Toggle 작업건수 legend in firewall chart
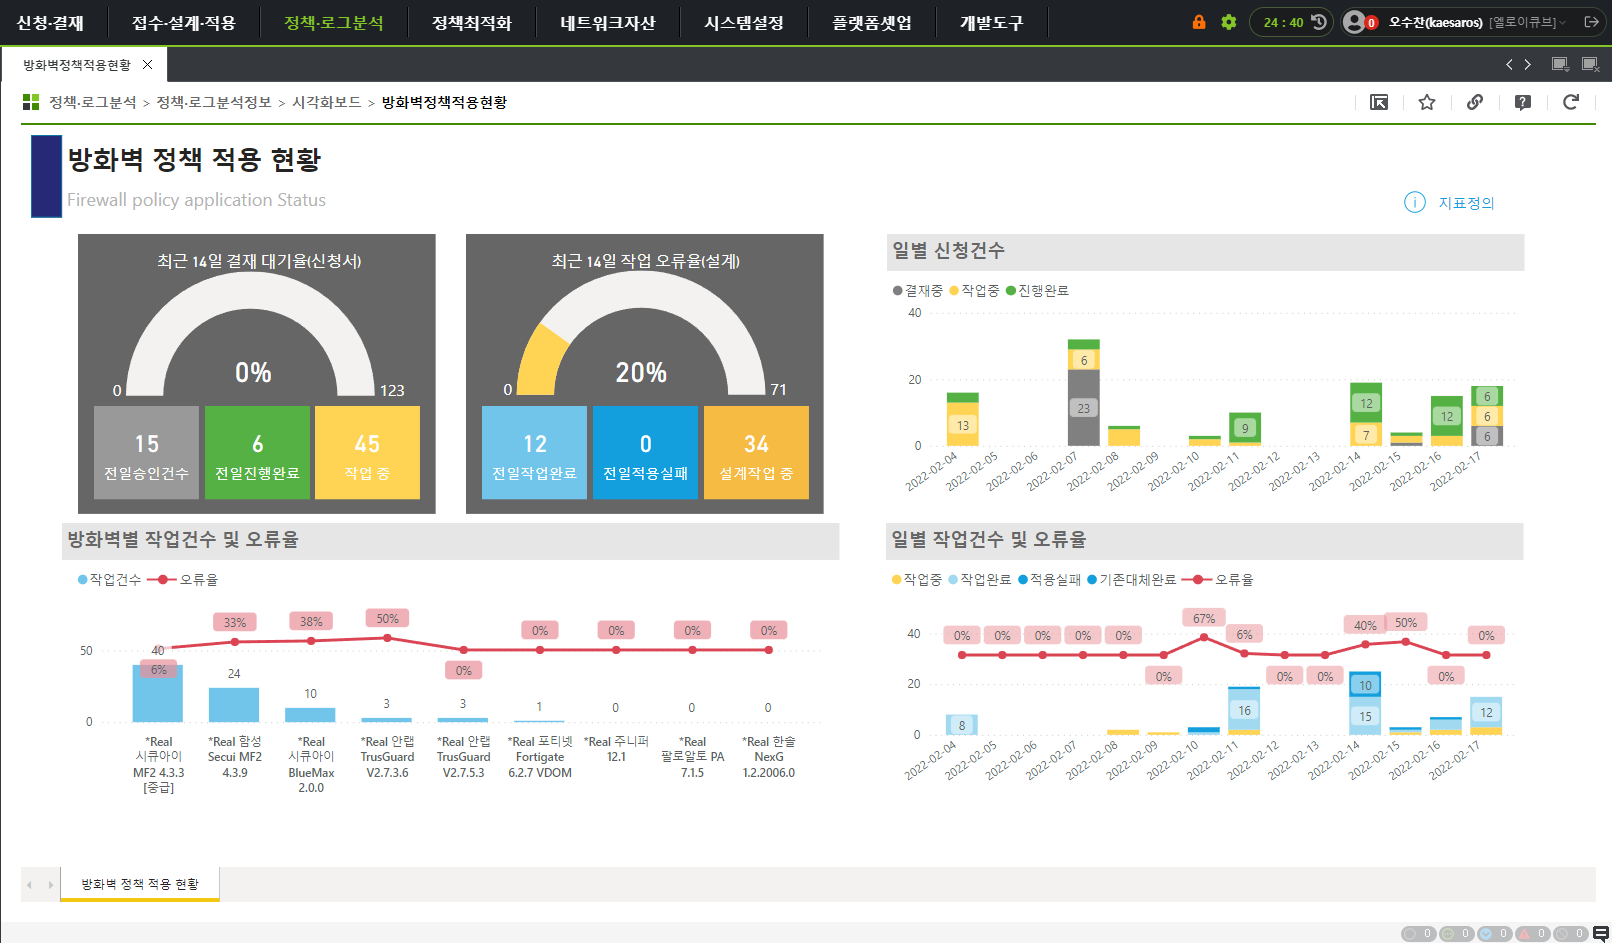 pos(109,580)
